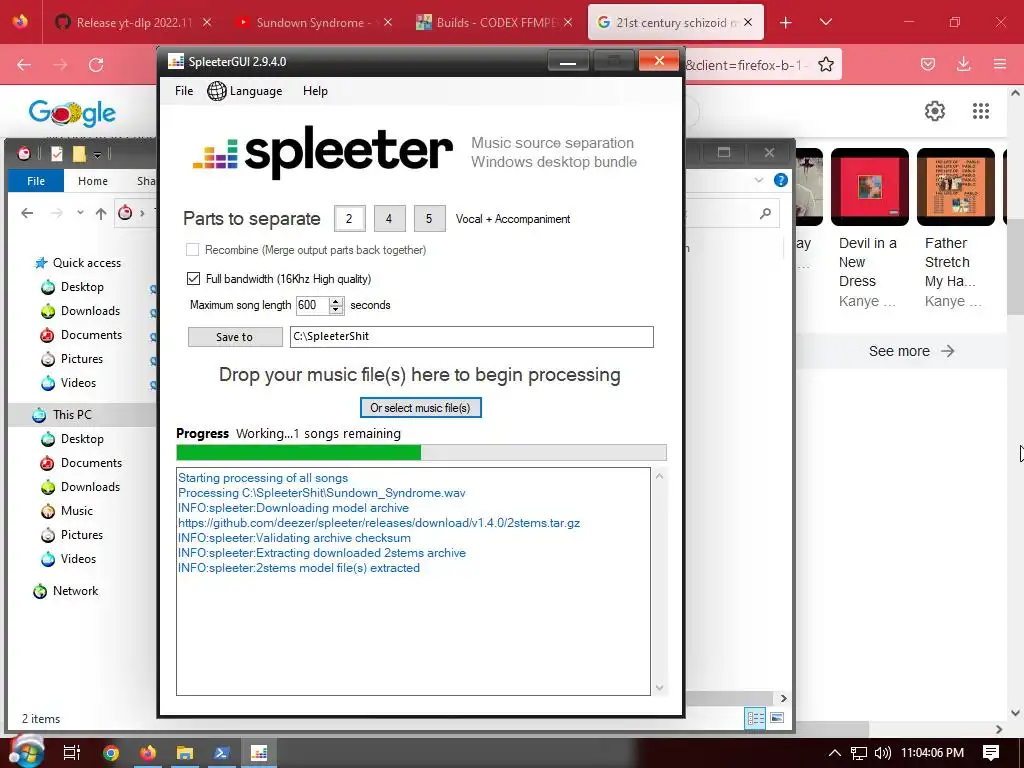Expand the File Explorer ribbon chevron

758,180
